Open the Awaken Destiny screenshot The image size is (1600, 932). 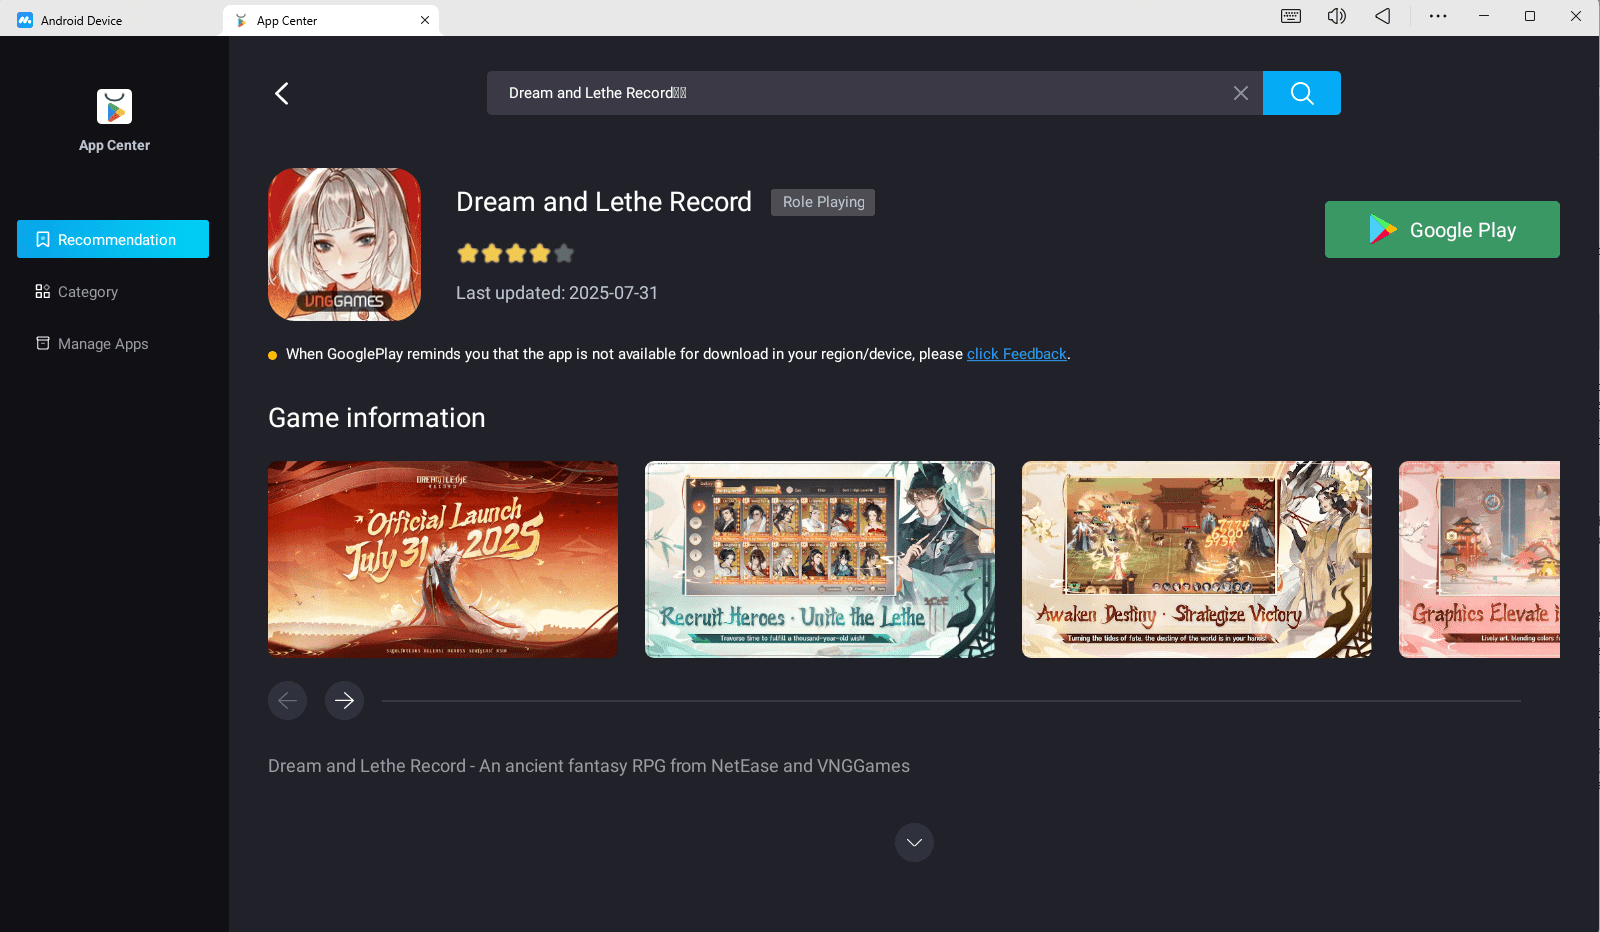[1197, 559]
